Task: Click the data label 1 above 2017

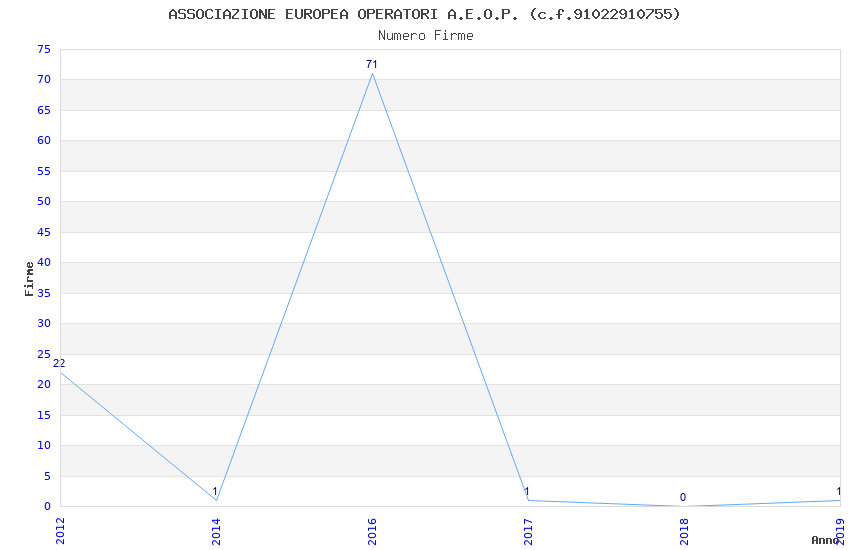Action: 527,491
